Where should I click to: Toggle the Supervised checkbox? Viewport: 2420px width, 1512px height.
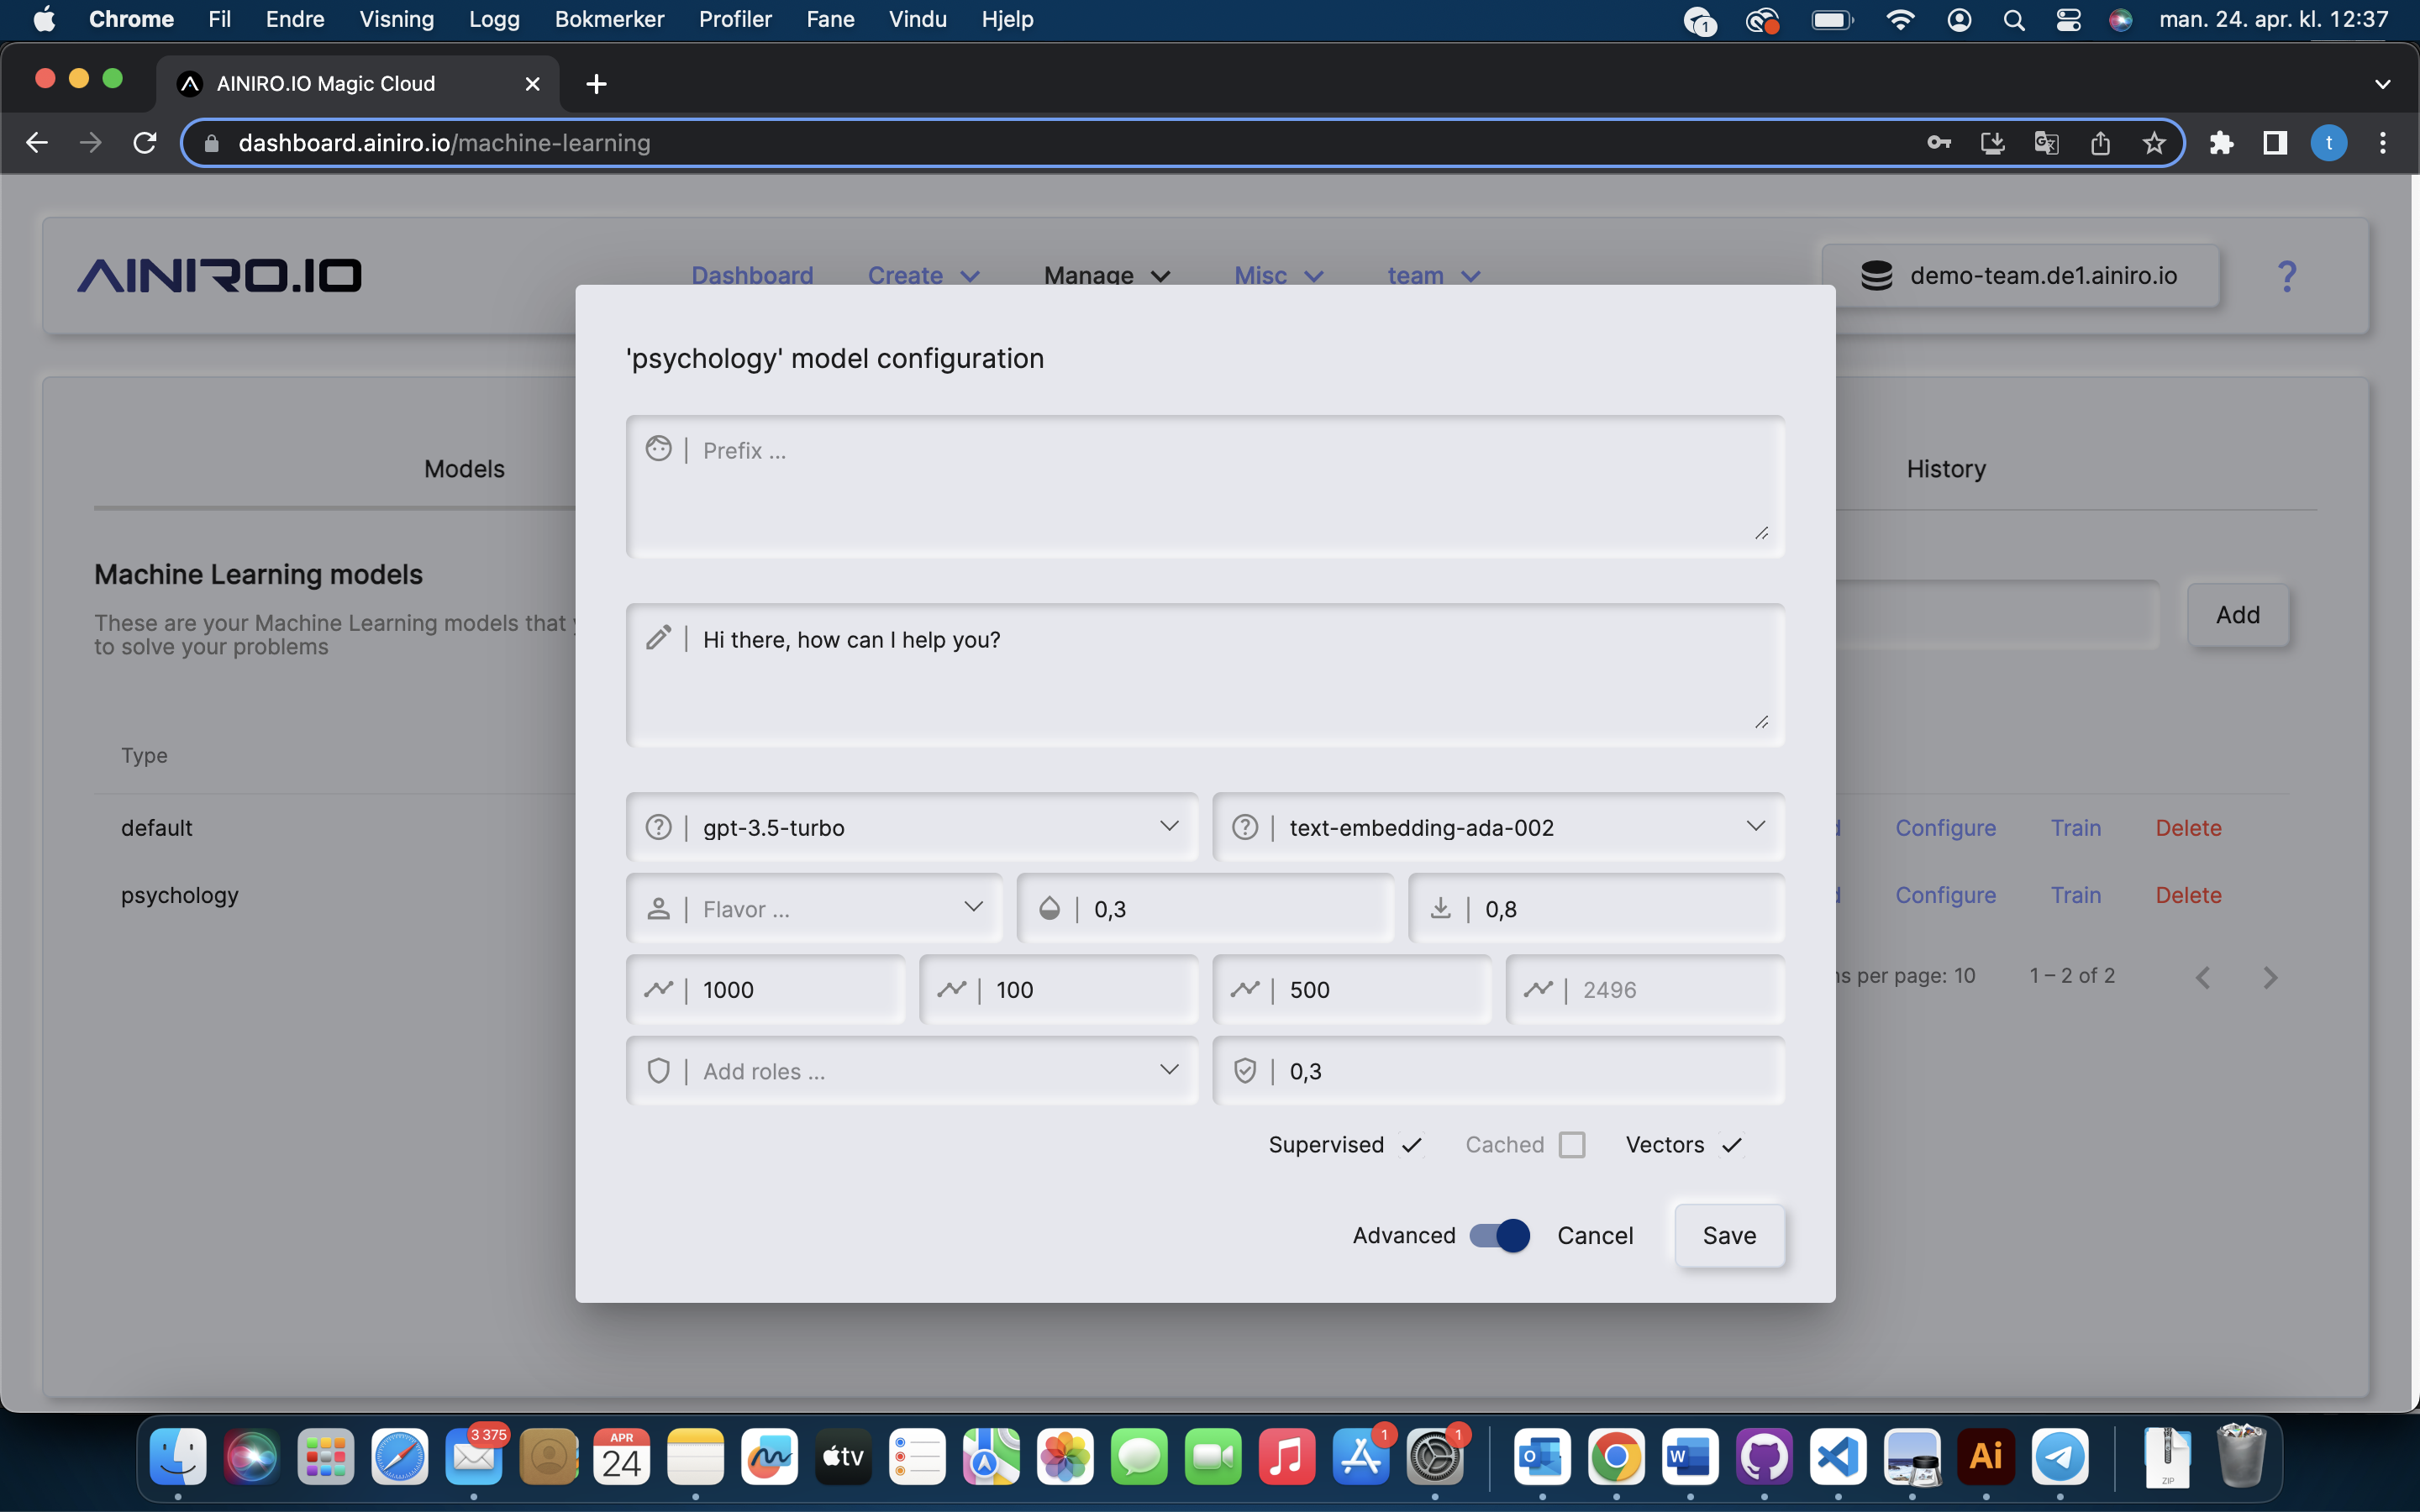[1411, 1145]
